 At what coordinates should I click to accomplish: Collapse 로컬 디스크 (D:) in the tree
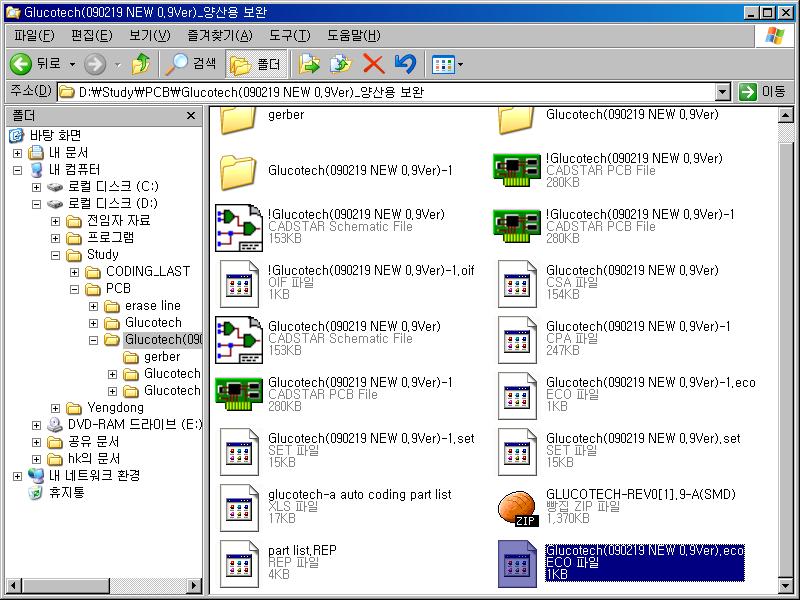pos(36,204)
